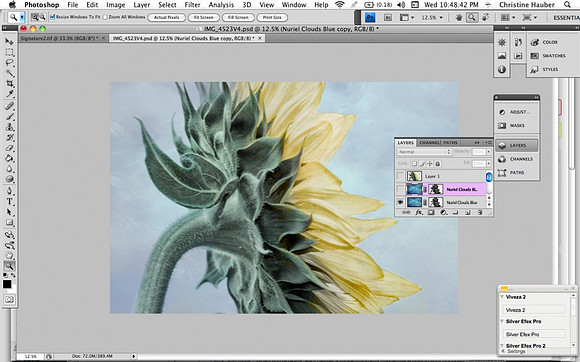Click the Fill Screen button
The width and height of the screenshot is (580, 362).
click(238, 17)
